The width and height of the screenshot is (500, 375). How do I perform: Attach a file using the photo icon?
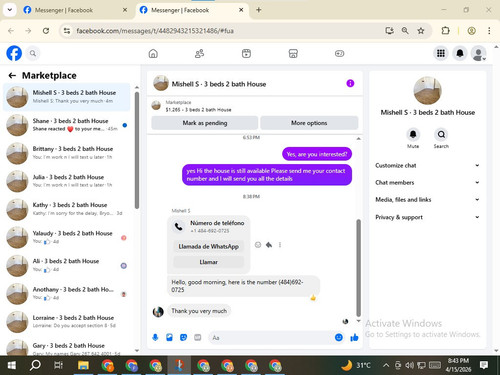[169, 338]
